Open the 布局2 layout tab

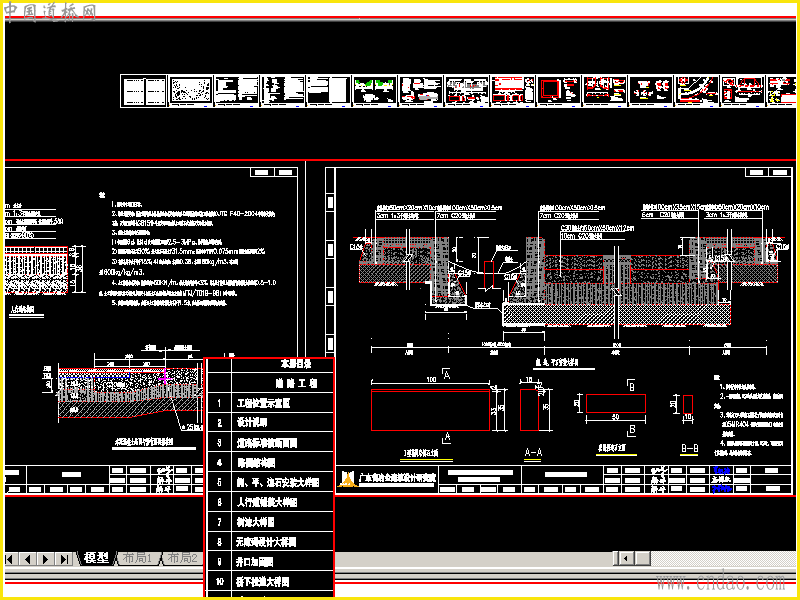pyautogui.click(x=182, y=558)
